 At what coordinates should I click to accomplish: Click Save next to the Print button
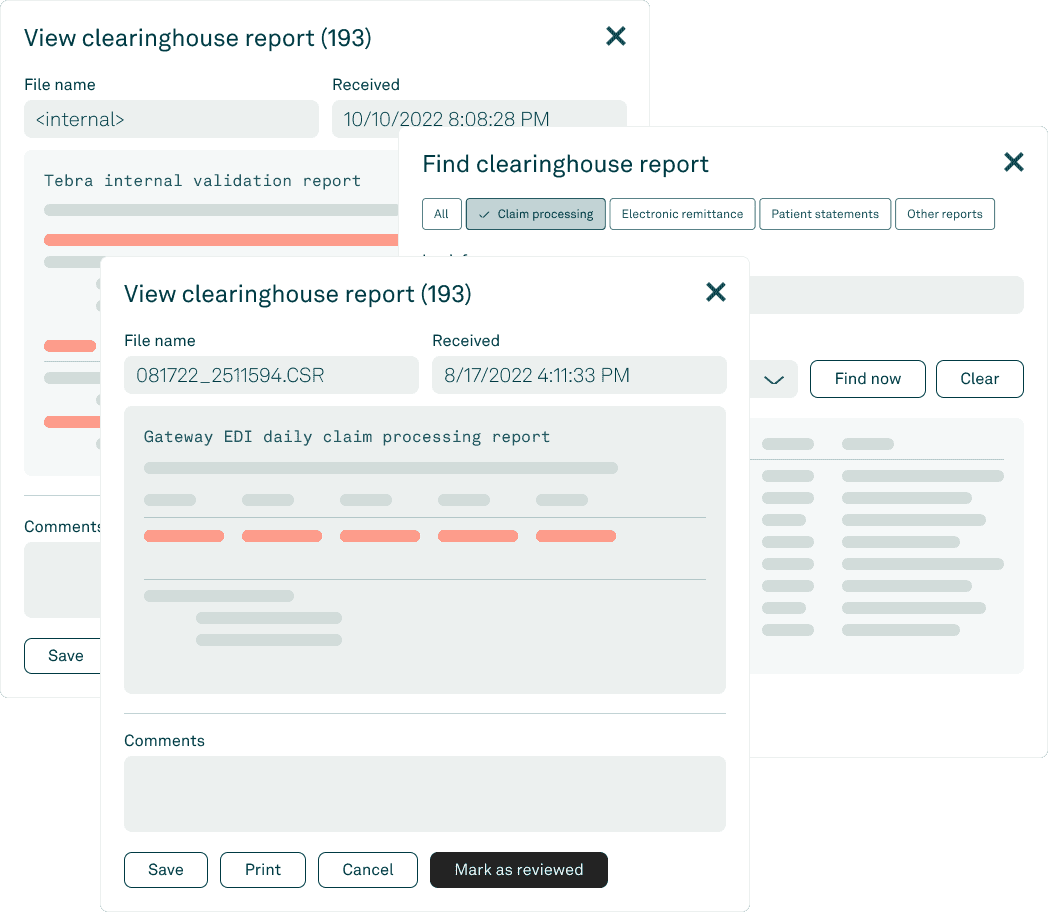(x=166, y=870)
